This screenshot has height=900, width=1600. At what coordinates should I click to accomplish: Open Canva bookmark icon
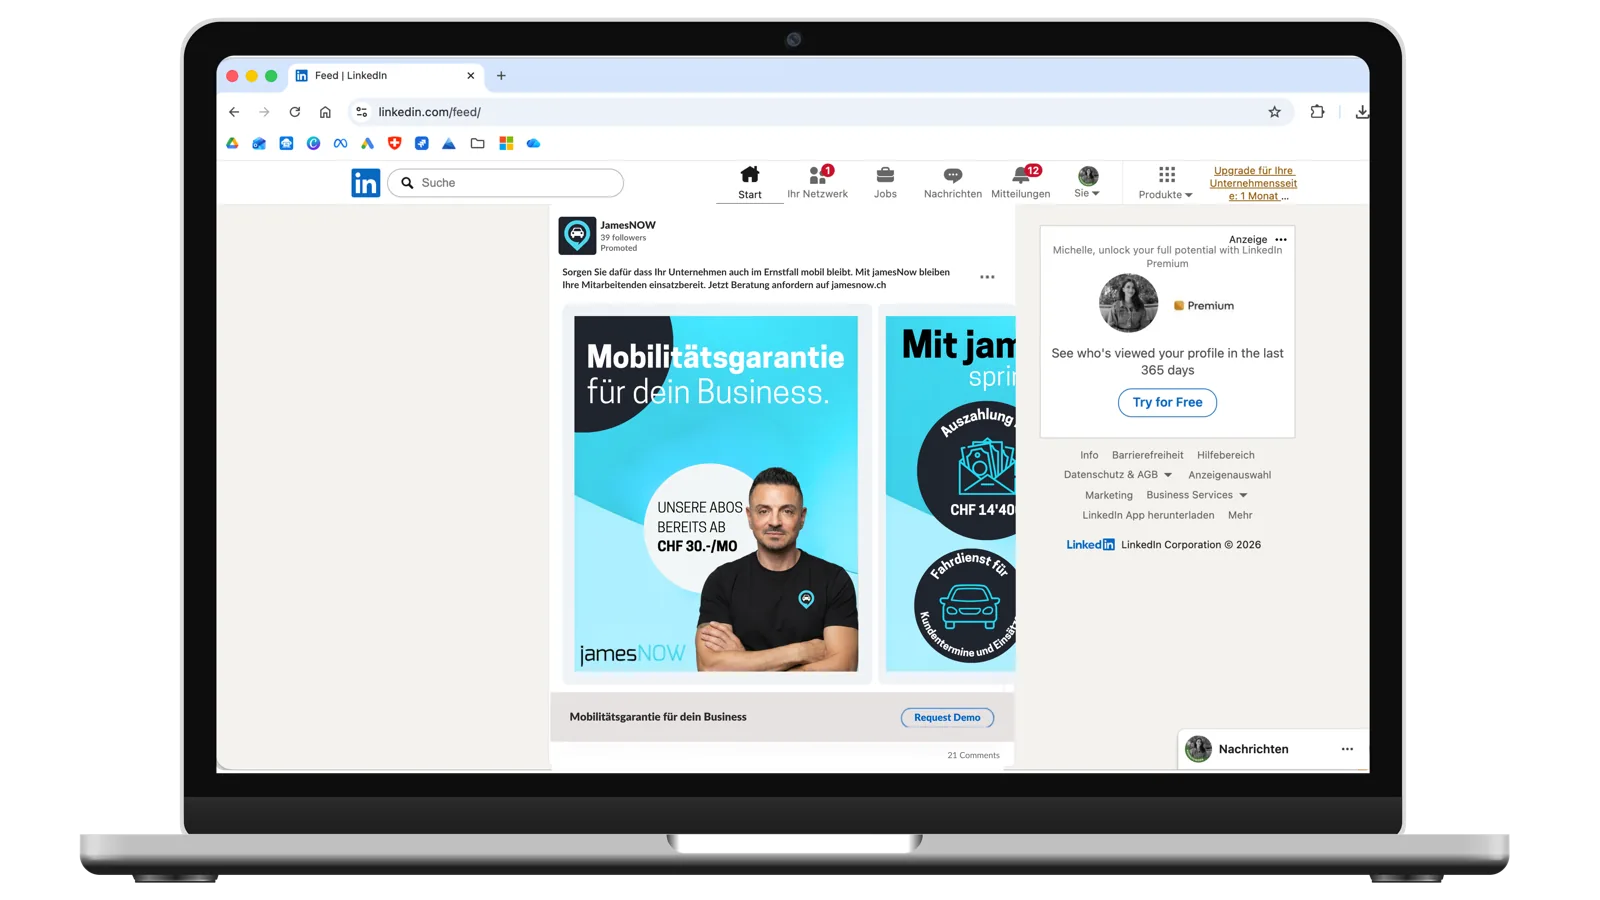coord(313,144)
